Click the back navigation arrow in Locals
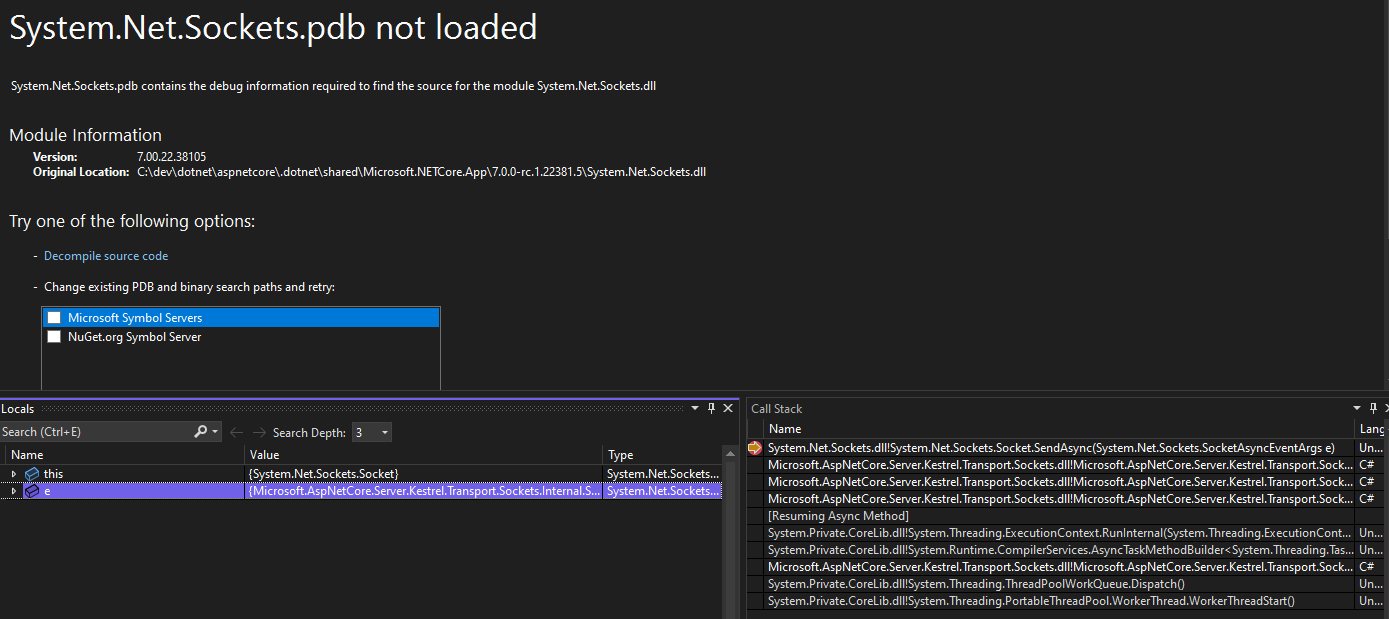1389x619 pixels. click(x=237, y=430)
